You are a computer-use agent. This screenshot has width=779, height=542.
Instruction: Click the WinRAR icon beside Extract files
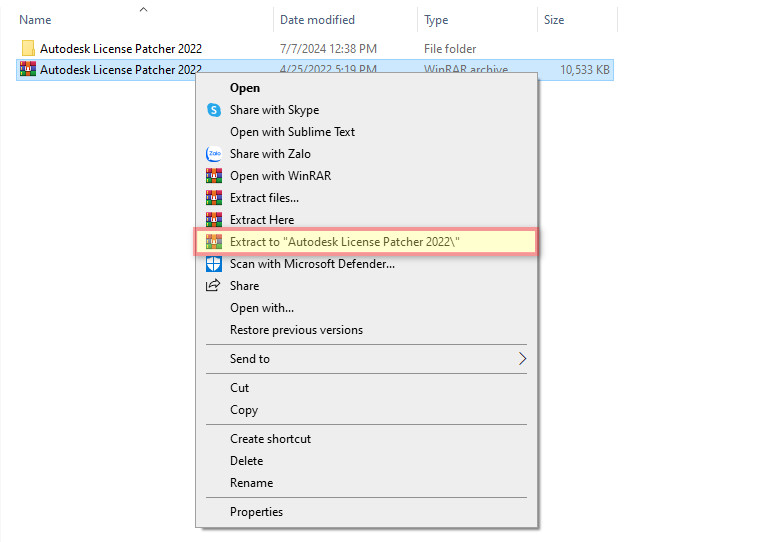(x=213, y=198)
